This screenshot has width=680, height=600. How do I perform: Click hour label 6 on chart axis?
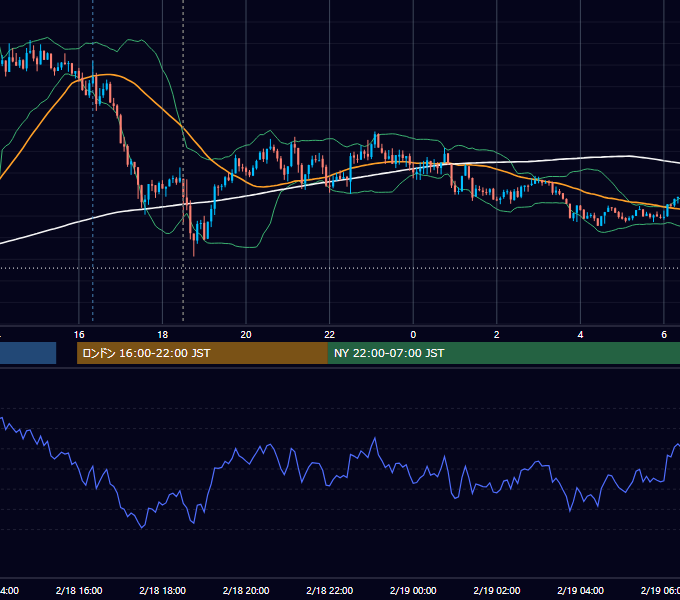(x=664, y=335)
